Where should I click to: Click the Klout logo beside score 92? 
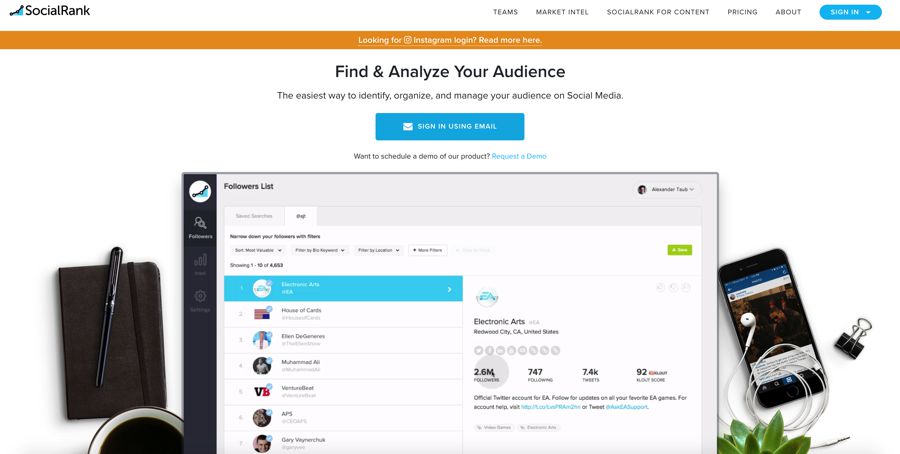(x=658, y=373)
